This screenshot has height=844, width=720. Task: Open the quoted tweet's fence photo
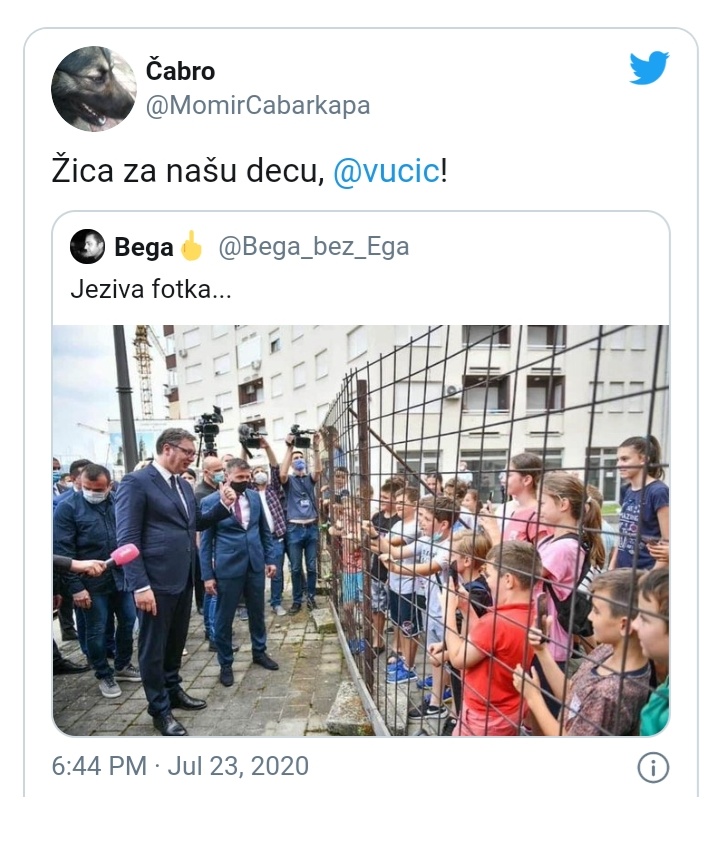pos(361,530)
